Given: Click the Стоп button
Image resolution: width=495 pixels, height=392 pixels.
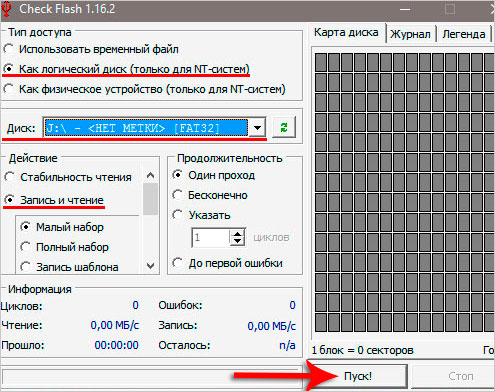Looking at the screenshot, I should pos(460,376).
